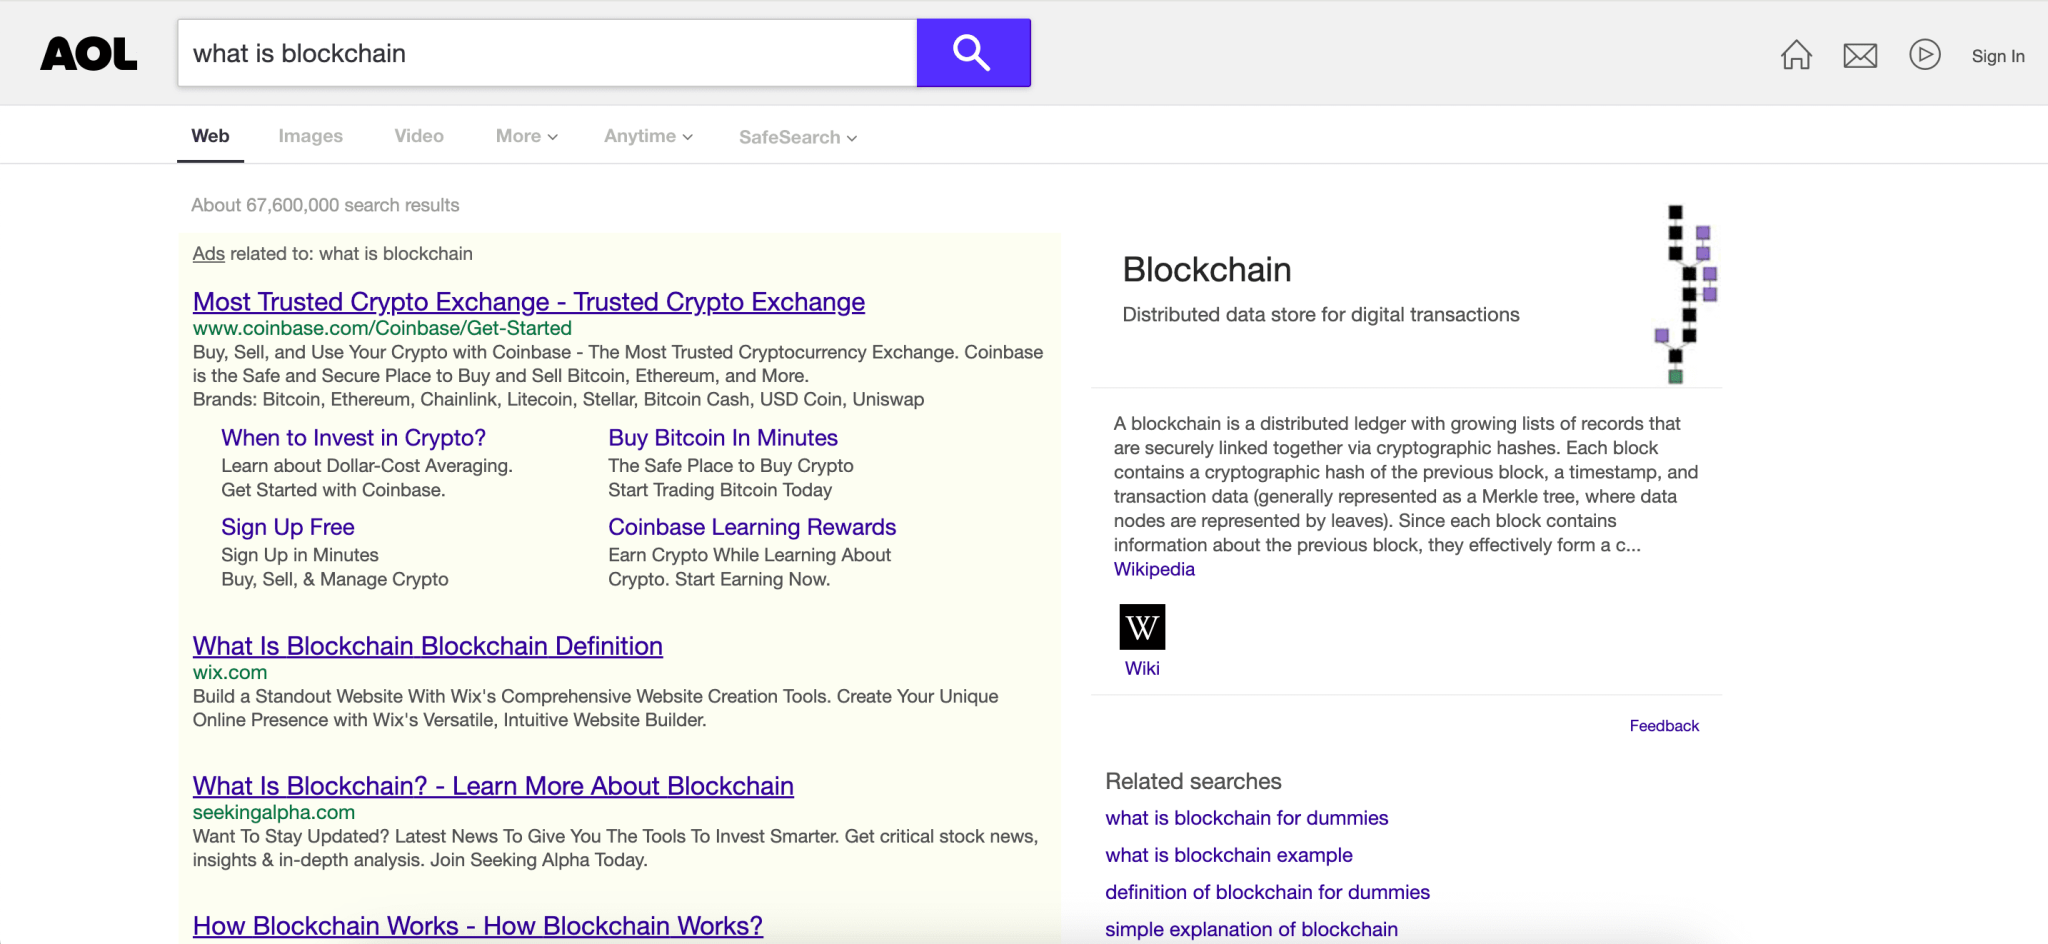Switch to the Video tab
This screenshot has height=944, width=2048.
[x=418, y=136]
